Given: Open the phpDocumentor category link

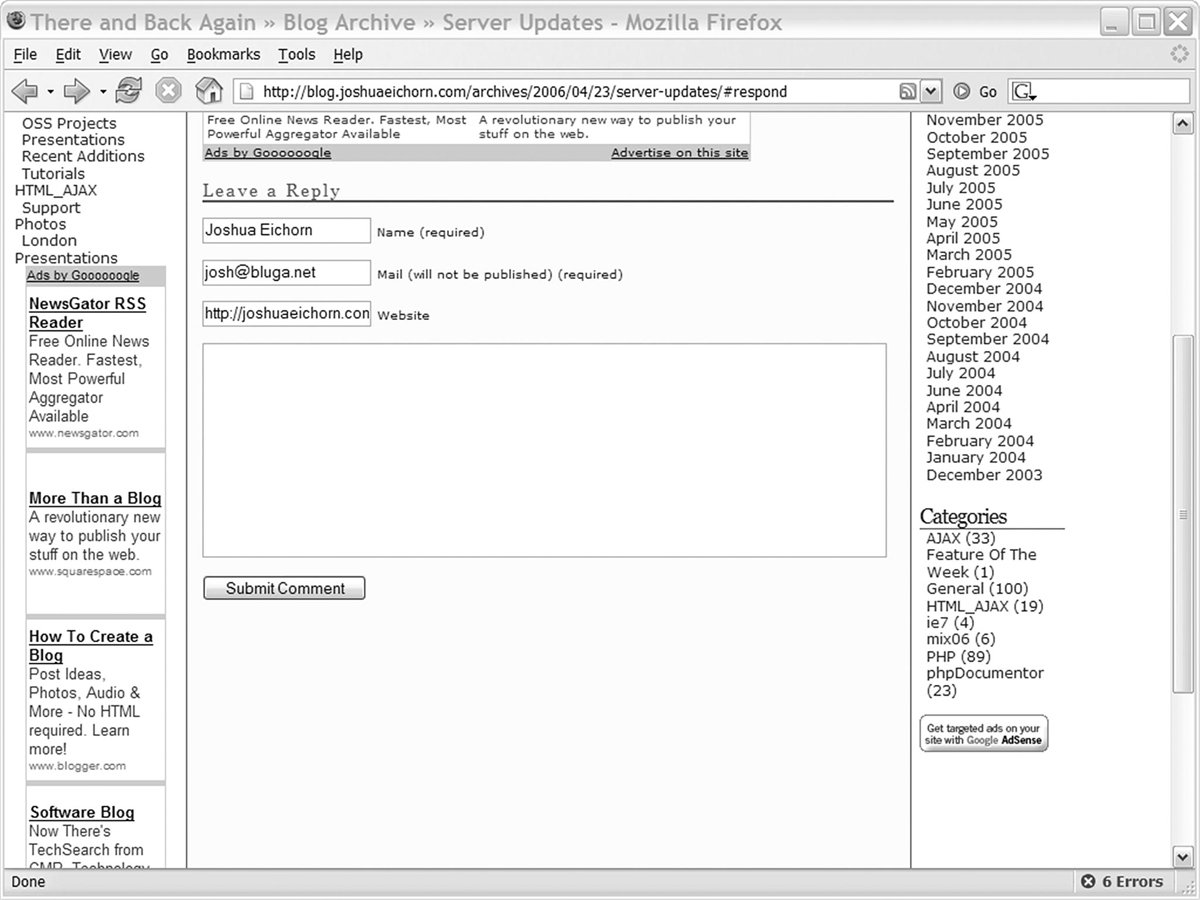Looking at the screenshot, I should coord(985,682).
